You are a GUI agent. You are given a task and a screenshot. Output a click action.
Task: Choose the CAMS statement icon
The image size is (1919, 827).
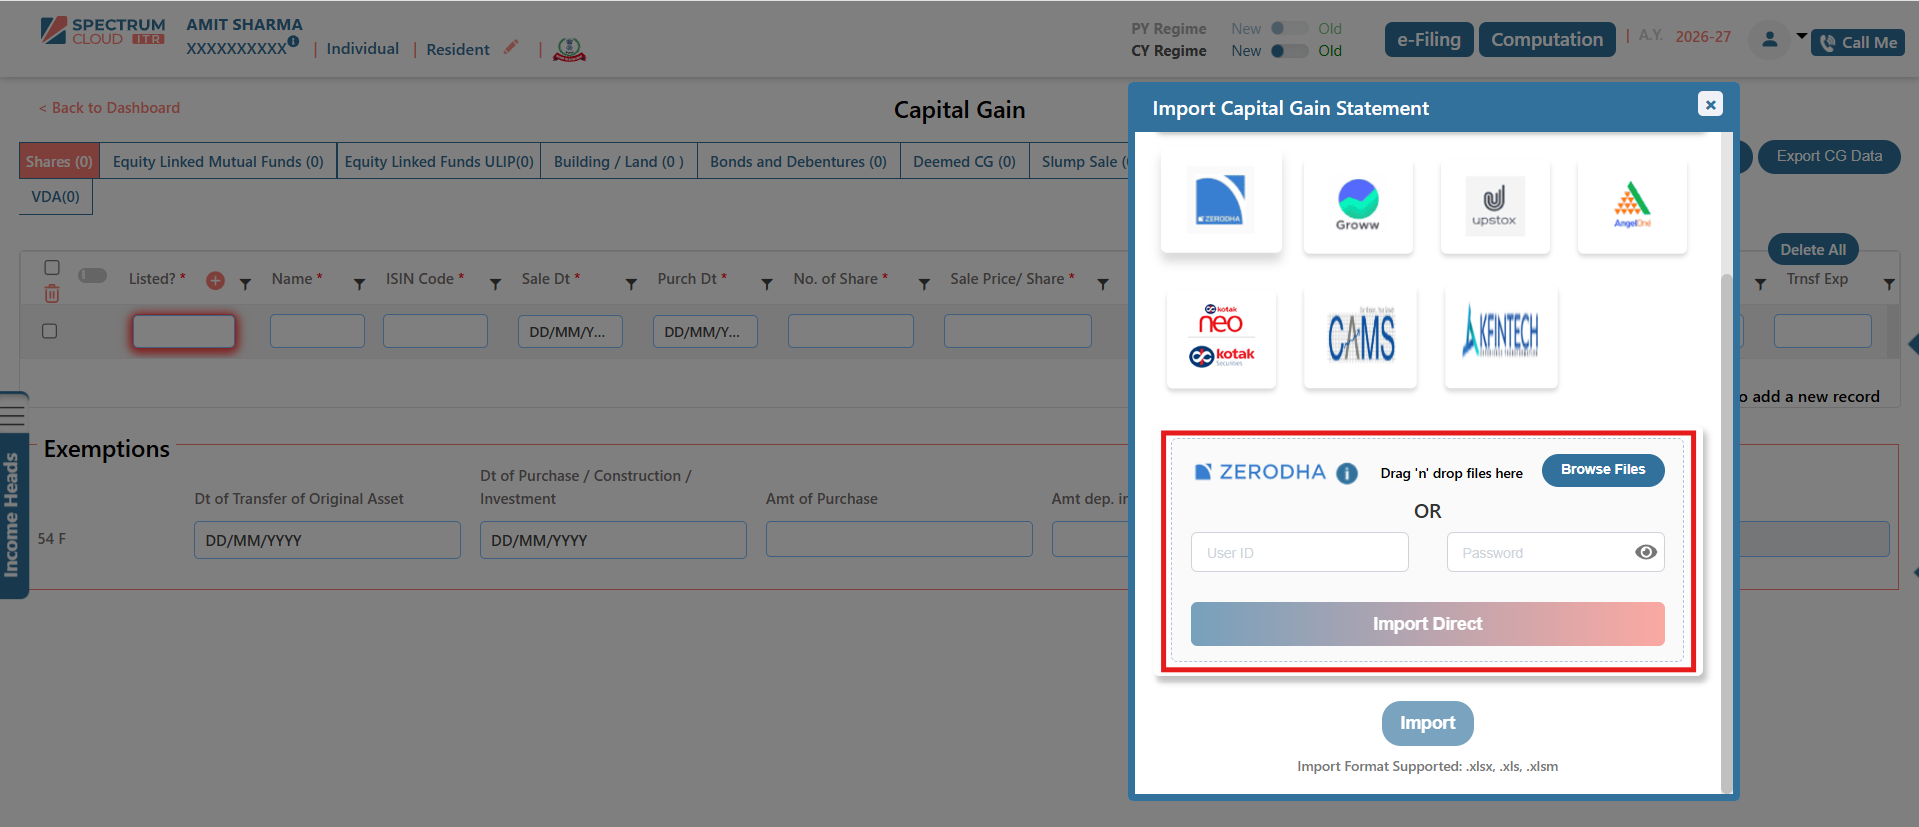[1360, 337]
